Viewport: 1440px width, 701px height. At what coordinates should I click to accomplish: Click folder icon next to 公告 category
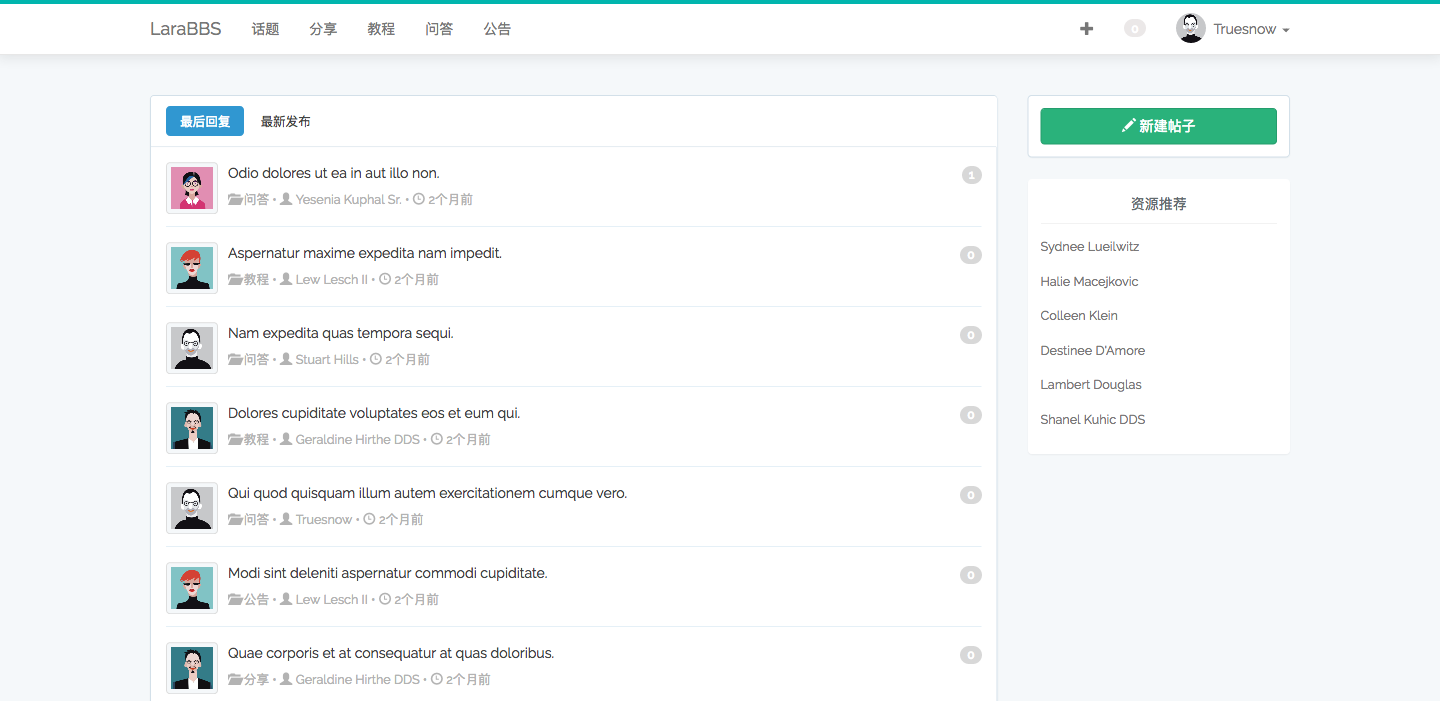click(236, 600)
